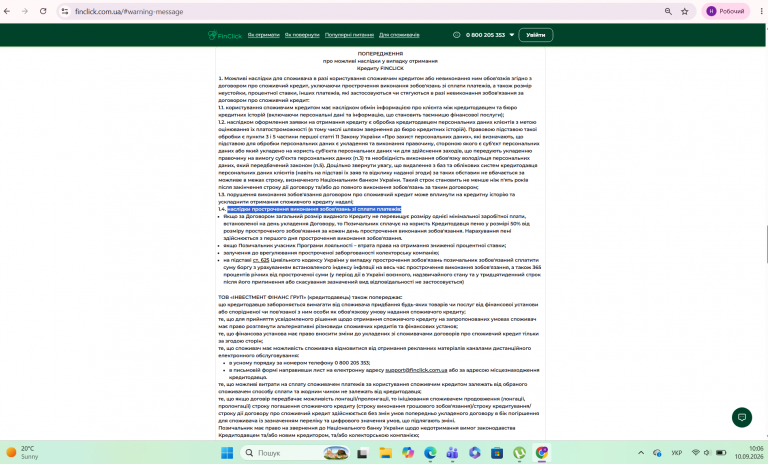
Task: Click the highlighted text in item 1.4
Action: [314, 209]
